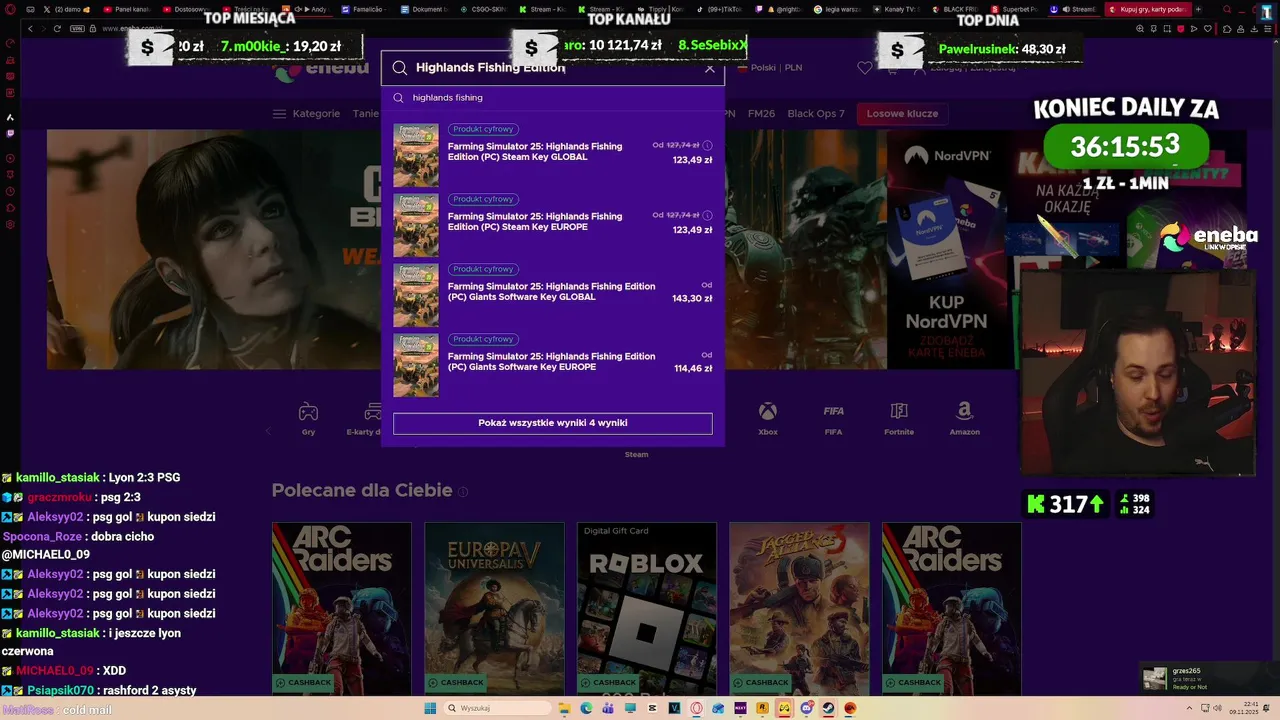
Task: Clear the search field with the X icon
Action: [710, 68]
